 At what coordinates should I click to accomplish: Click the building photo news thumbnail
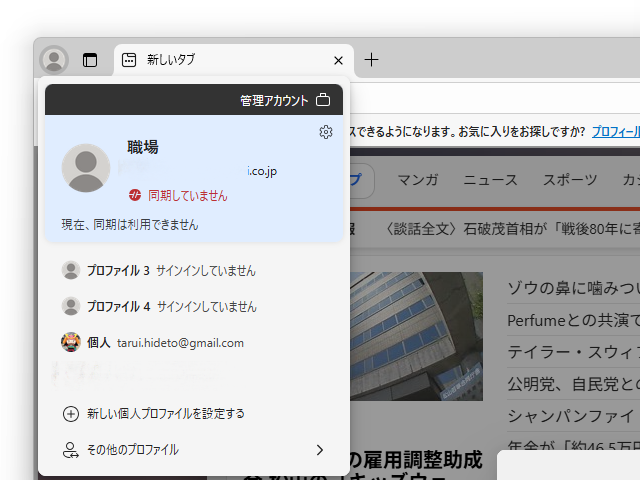pos(416,336)
